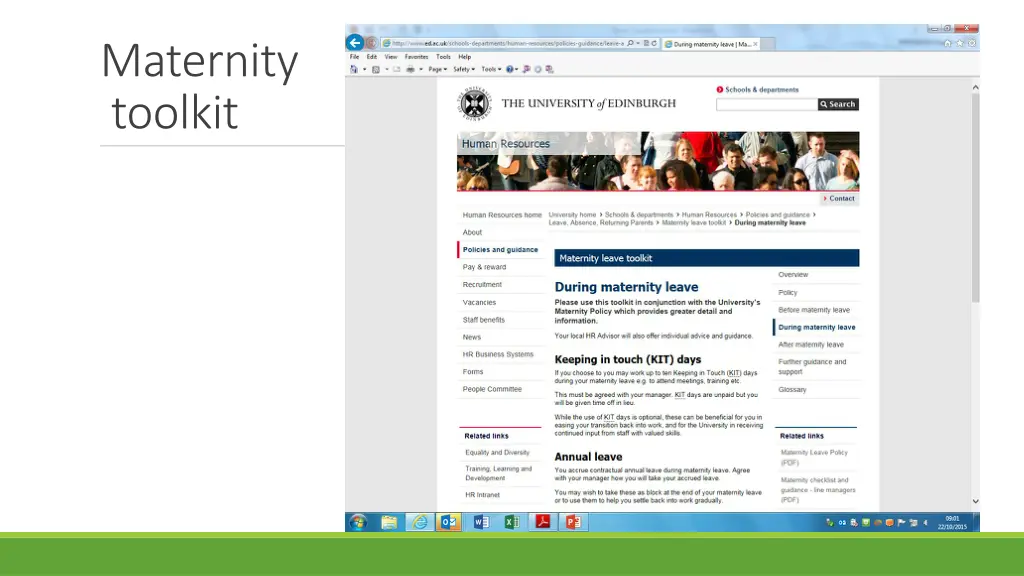Click the blue Help question mark icon
Viewport: 1024px width, 576px height.
click(x=509, y=69)
